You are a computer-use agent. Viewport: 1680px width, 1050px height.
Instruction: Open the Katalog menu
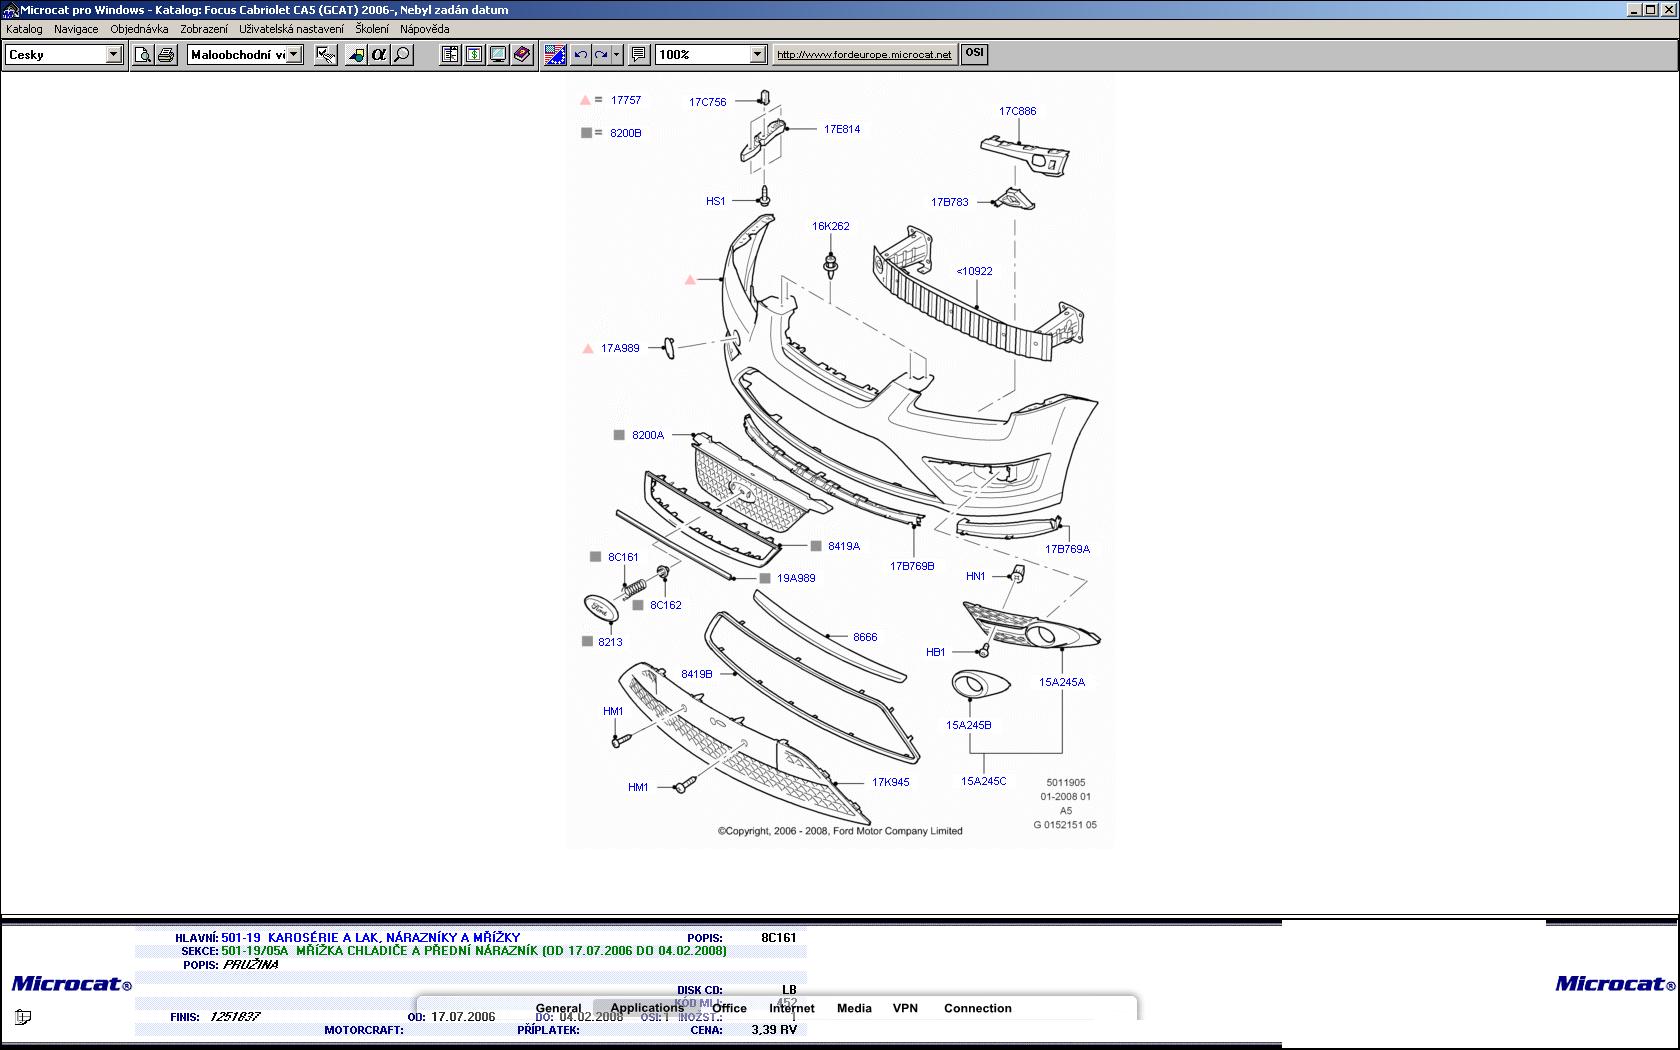(24, 29)
